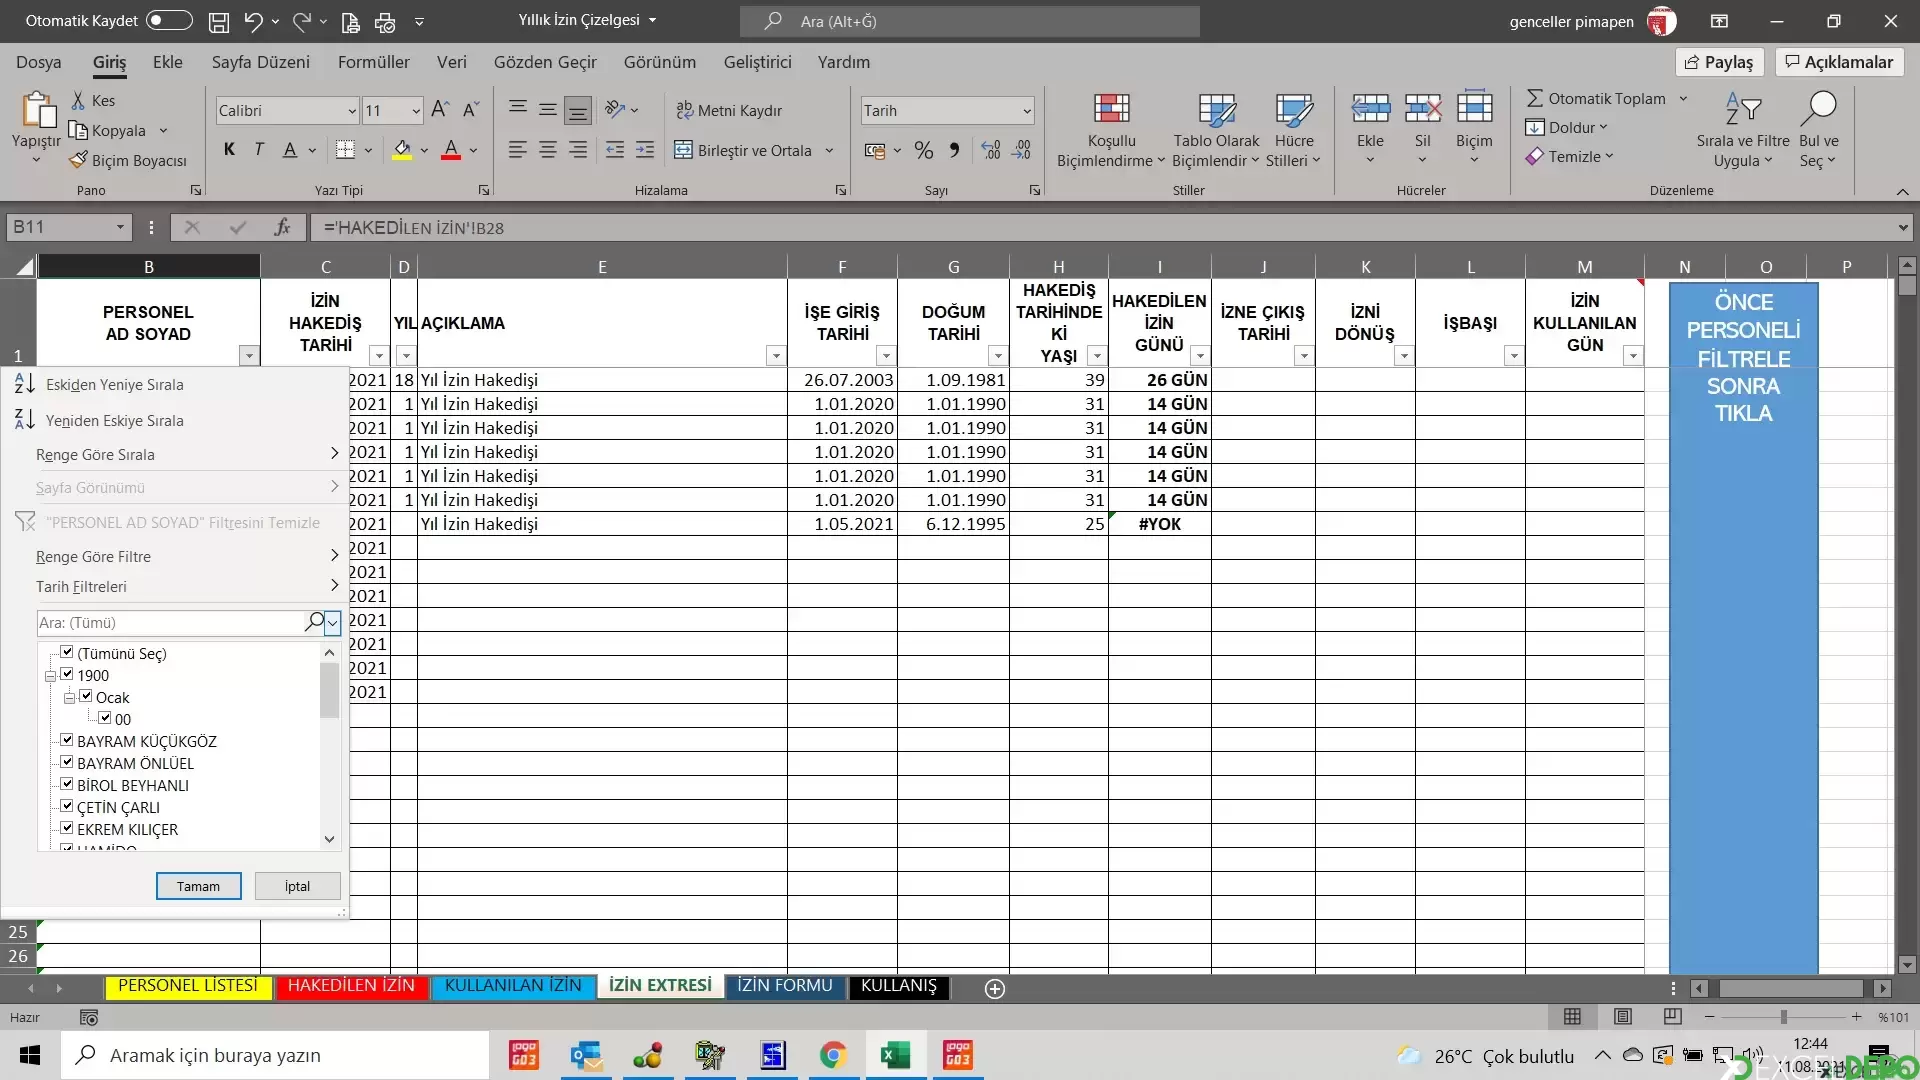This screenshot has width=1920, height=1080.
Task: Open Renge Göre Filtre submenu
Action: (186, 557)
